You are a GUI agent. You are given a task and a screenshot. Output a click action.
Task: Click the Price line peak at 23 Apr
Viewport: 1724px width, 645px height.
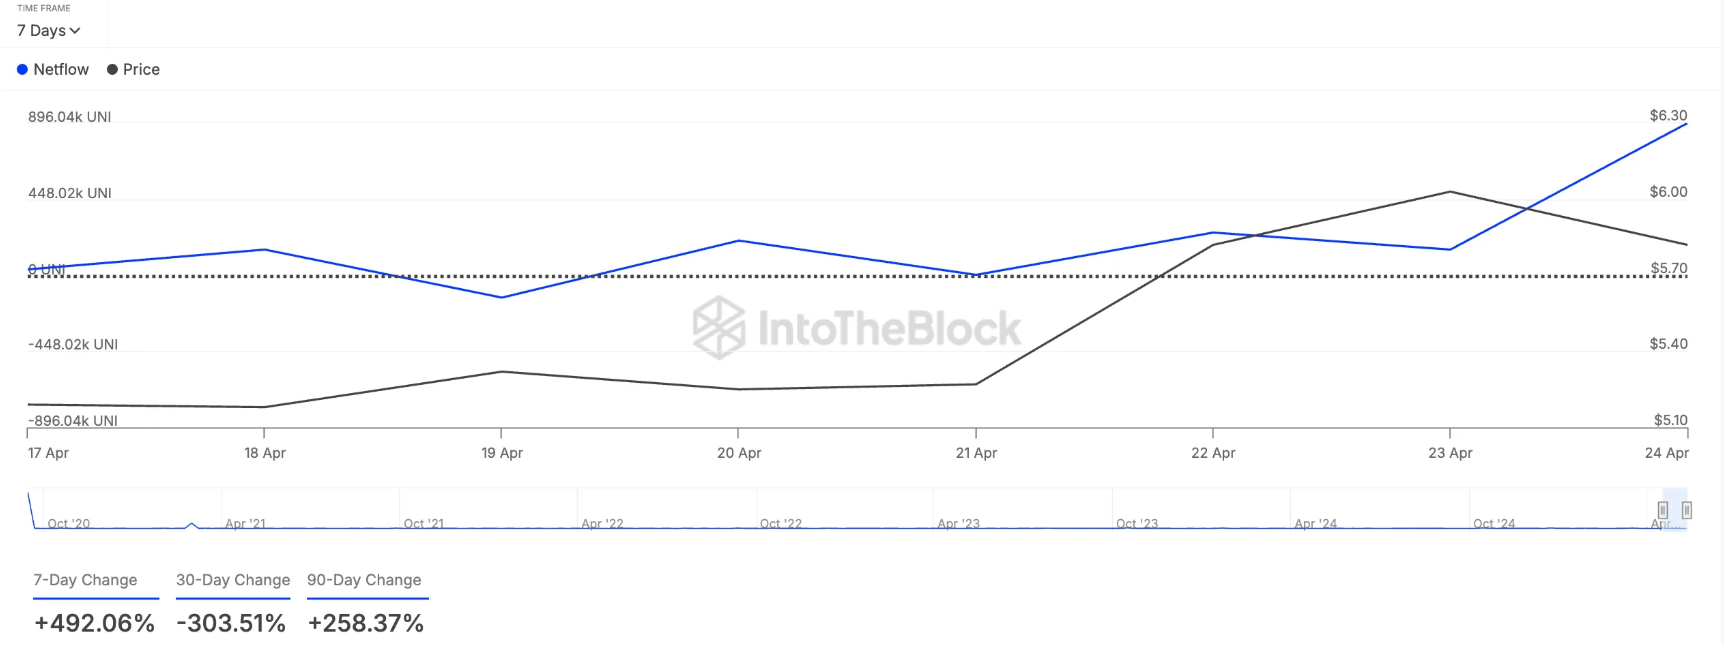1450,192
